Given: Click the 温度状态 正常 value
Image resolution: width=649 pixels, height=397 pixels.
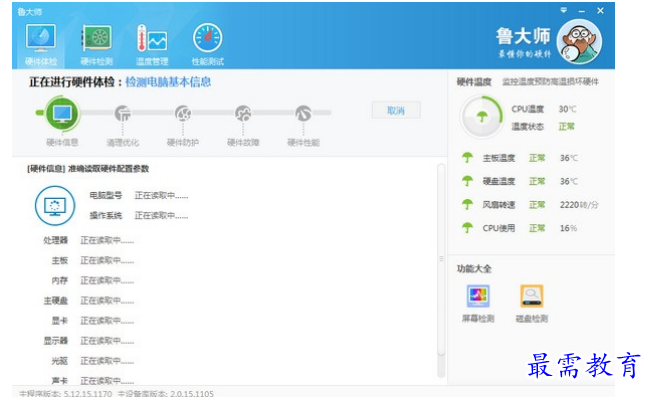Looking at the screenshot, I should 567,127.
